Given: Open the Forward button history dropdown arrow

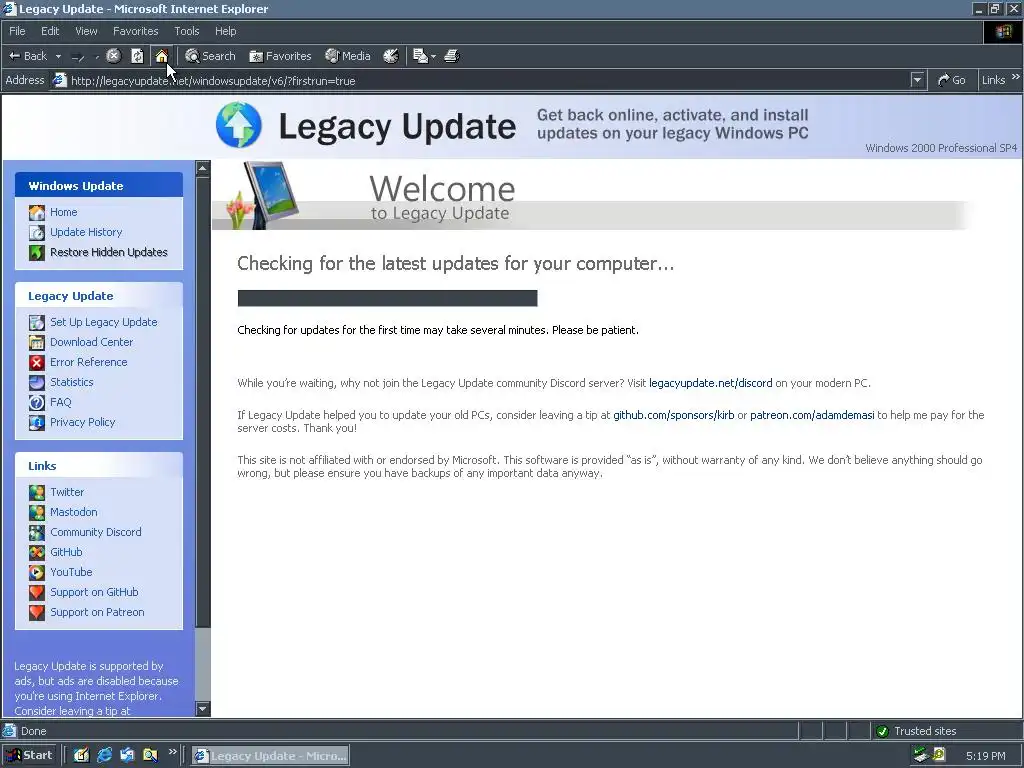Looking at the screenshot, I should click(97, 56).
